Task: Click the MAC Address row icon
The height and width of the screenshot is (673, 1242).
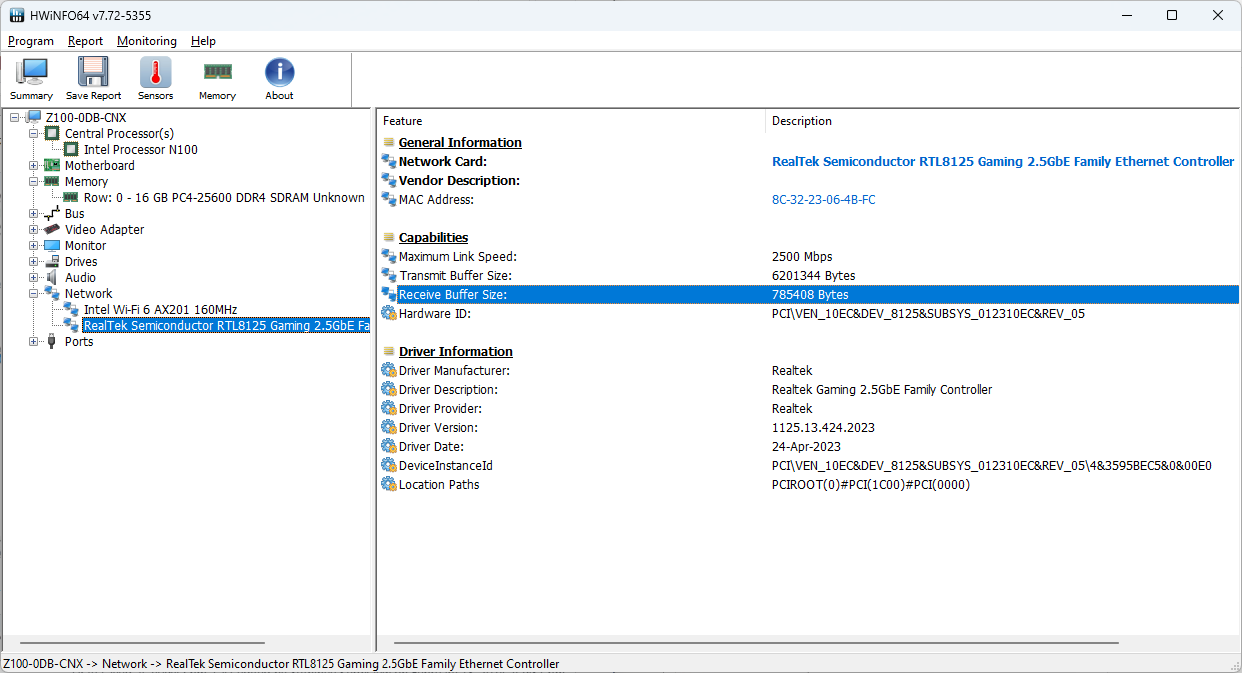Action: click(389, 199)
